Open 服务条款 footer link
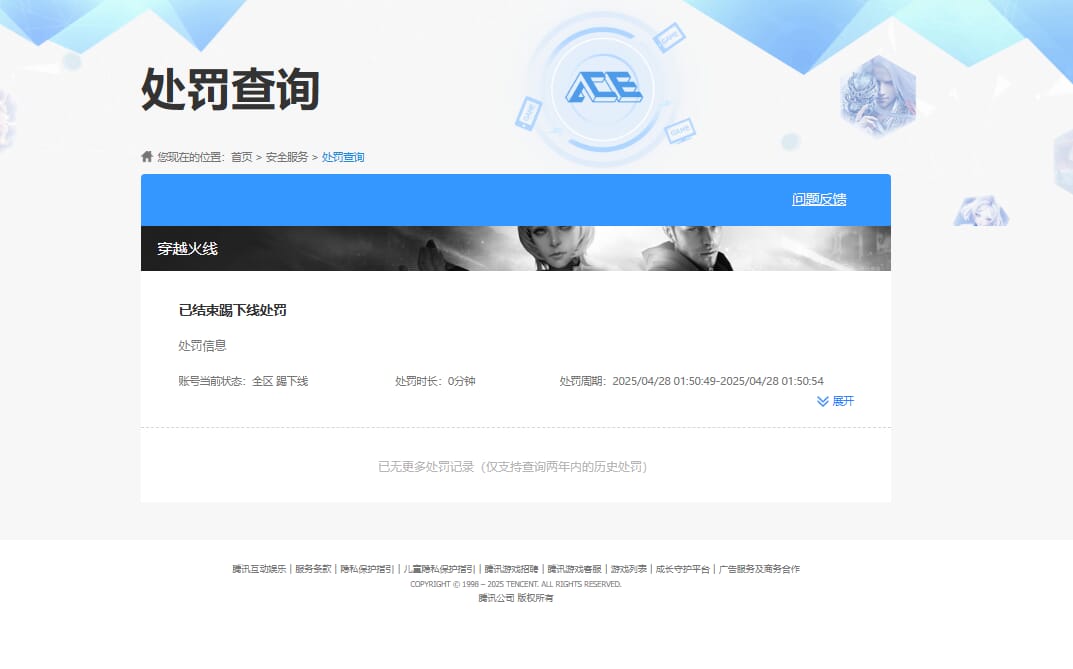 coord(313,568)
